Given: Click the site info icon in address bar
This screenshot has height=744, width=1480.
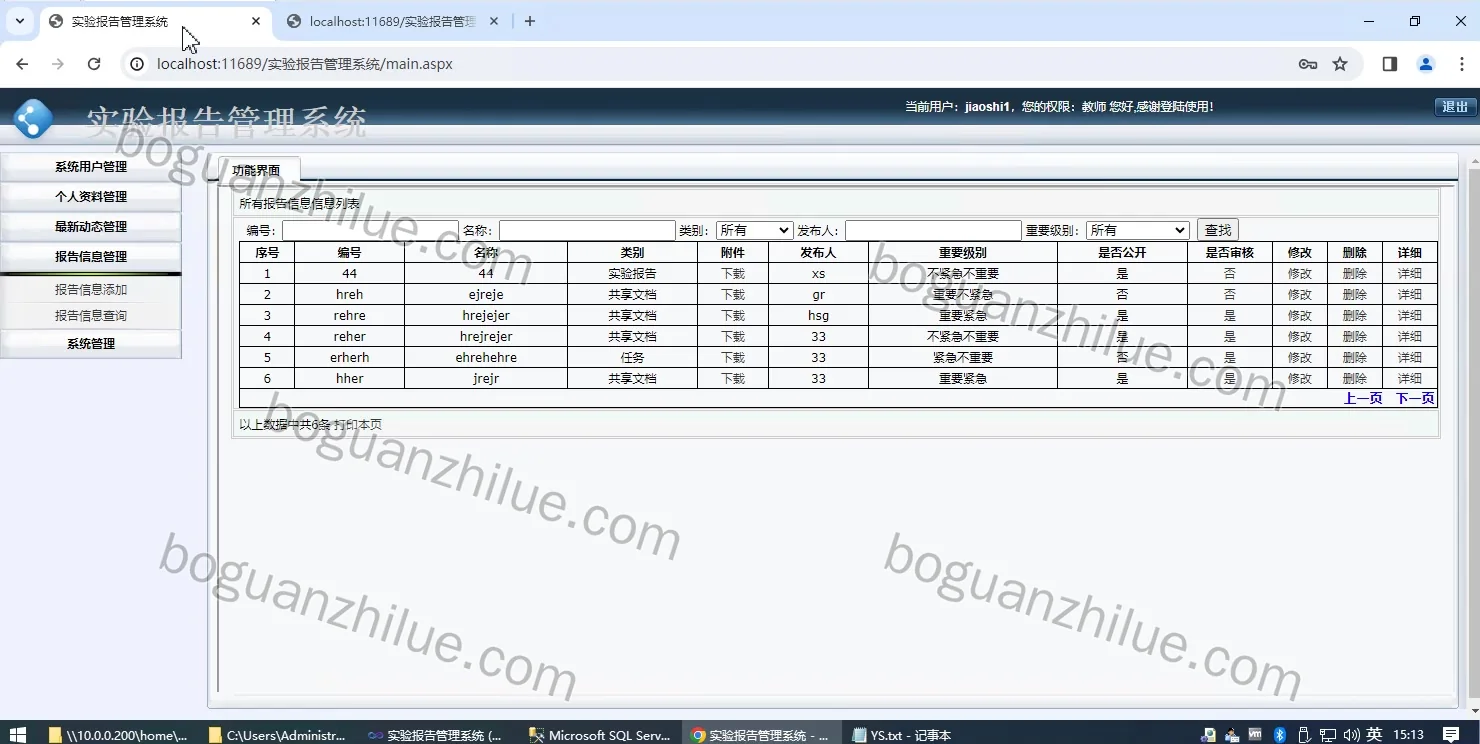Looking at the screenshot, I should point(138,64).
